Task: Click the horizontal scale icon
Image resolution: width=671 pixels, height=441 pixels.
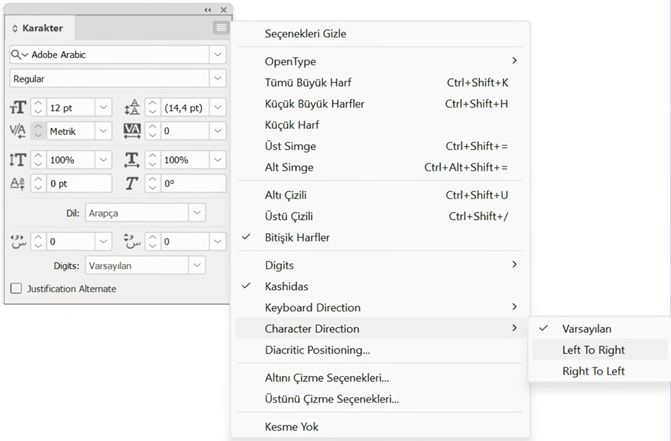Action: point(132,160)
